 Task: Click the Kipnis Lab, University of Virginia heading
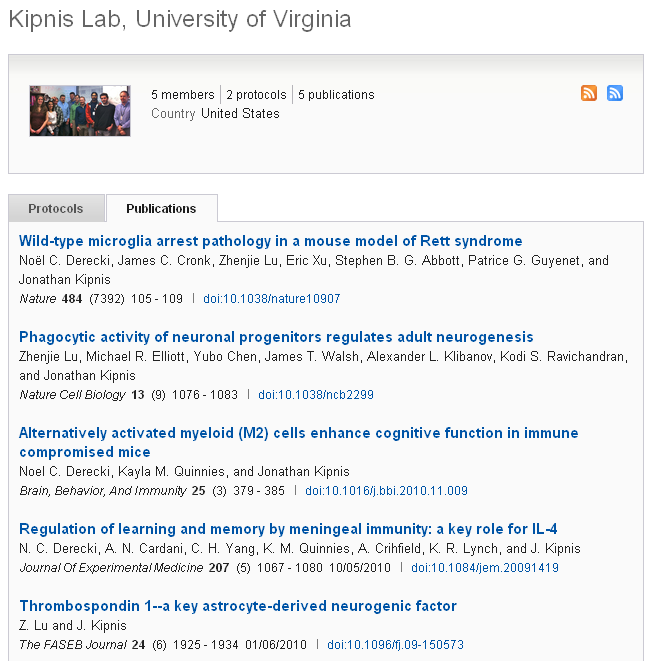(x=180, y=20)
